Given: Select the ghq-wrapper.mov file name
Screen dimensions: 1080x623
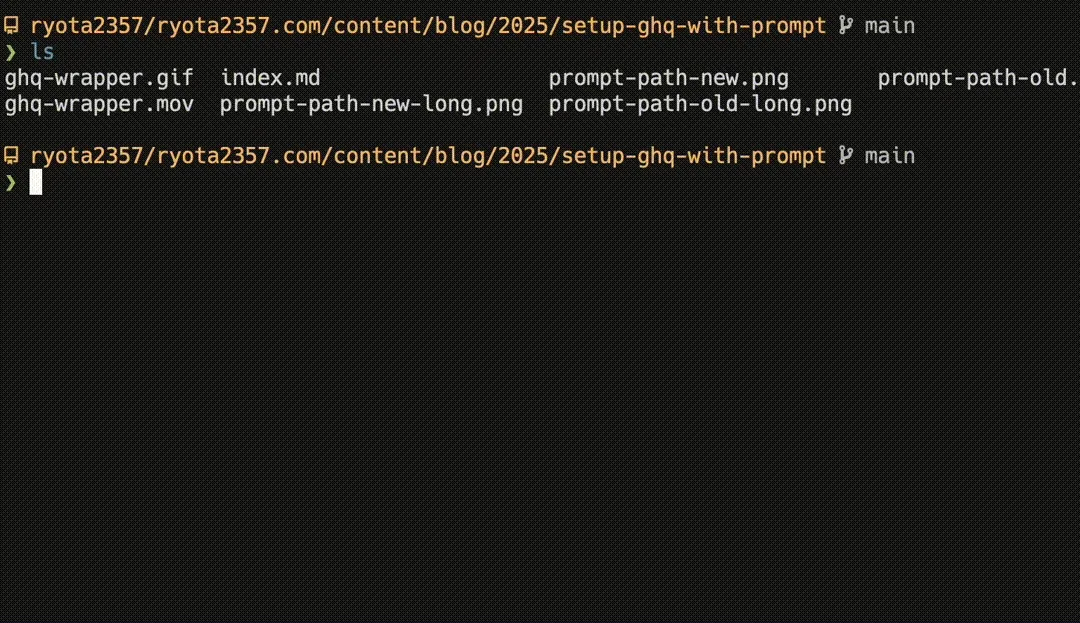Looking at the screenshot, I should coord(99,105).
